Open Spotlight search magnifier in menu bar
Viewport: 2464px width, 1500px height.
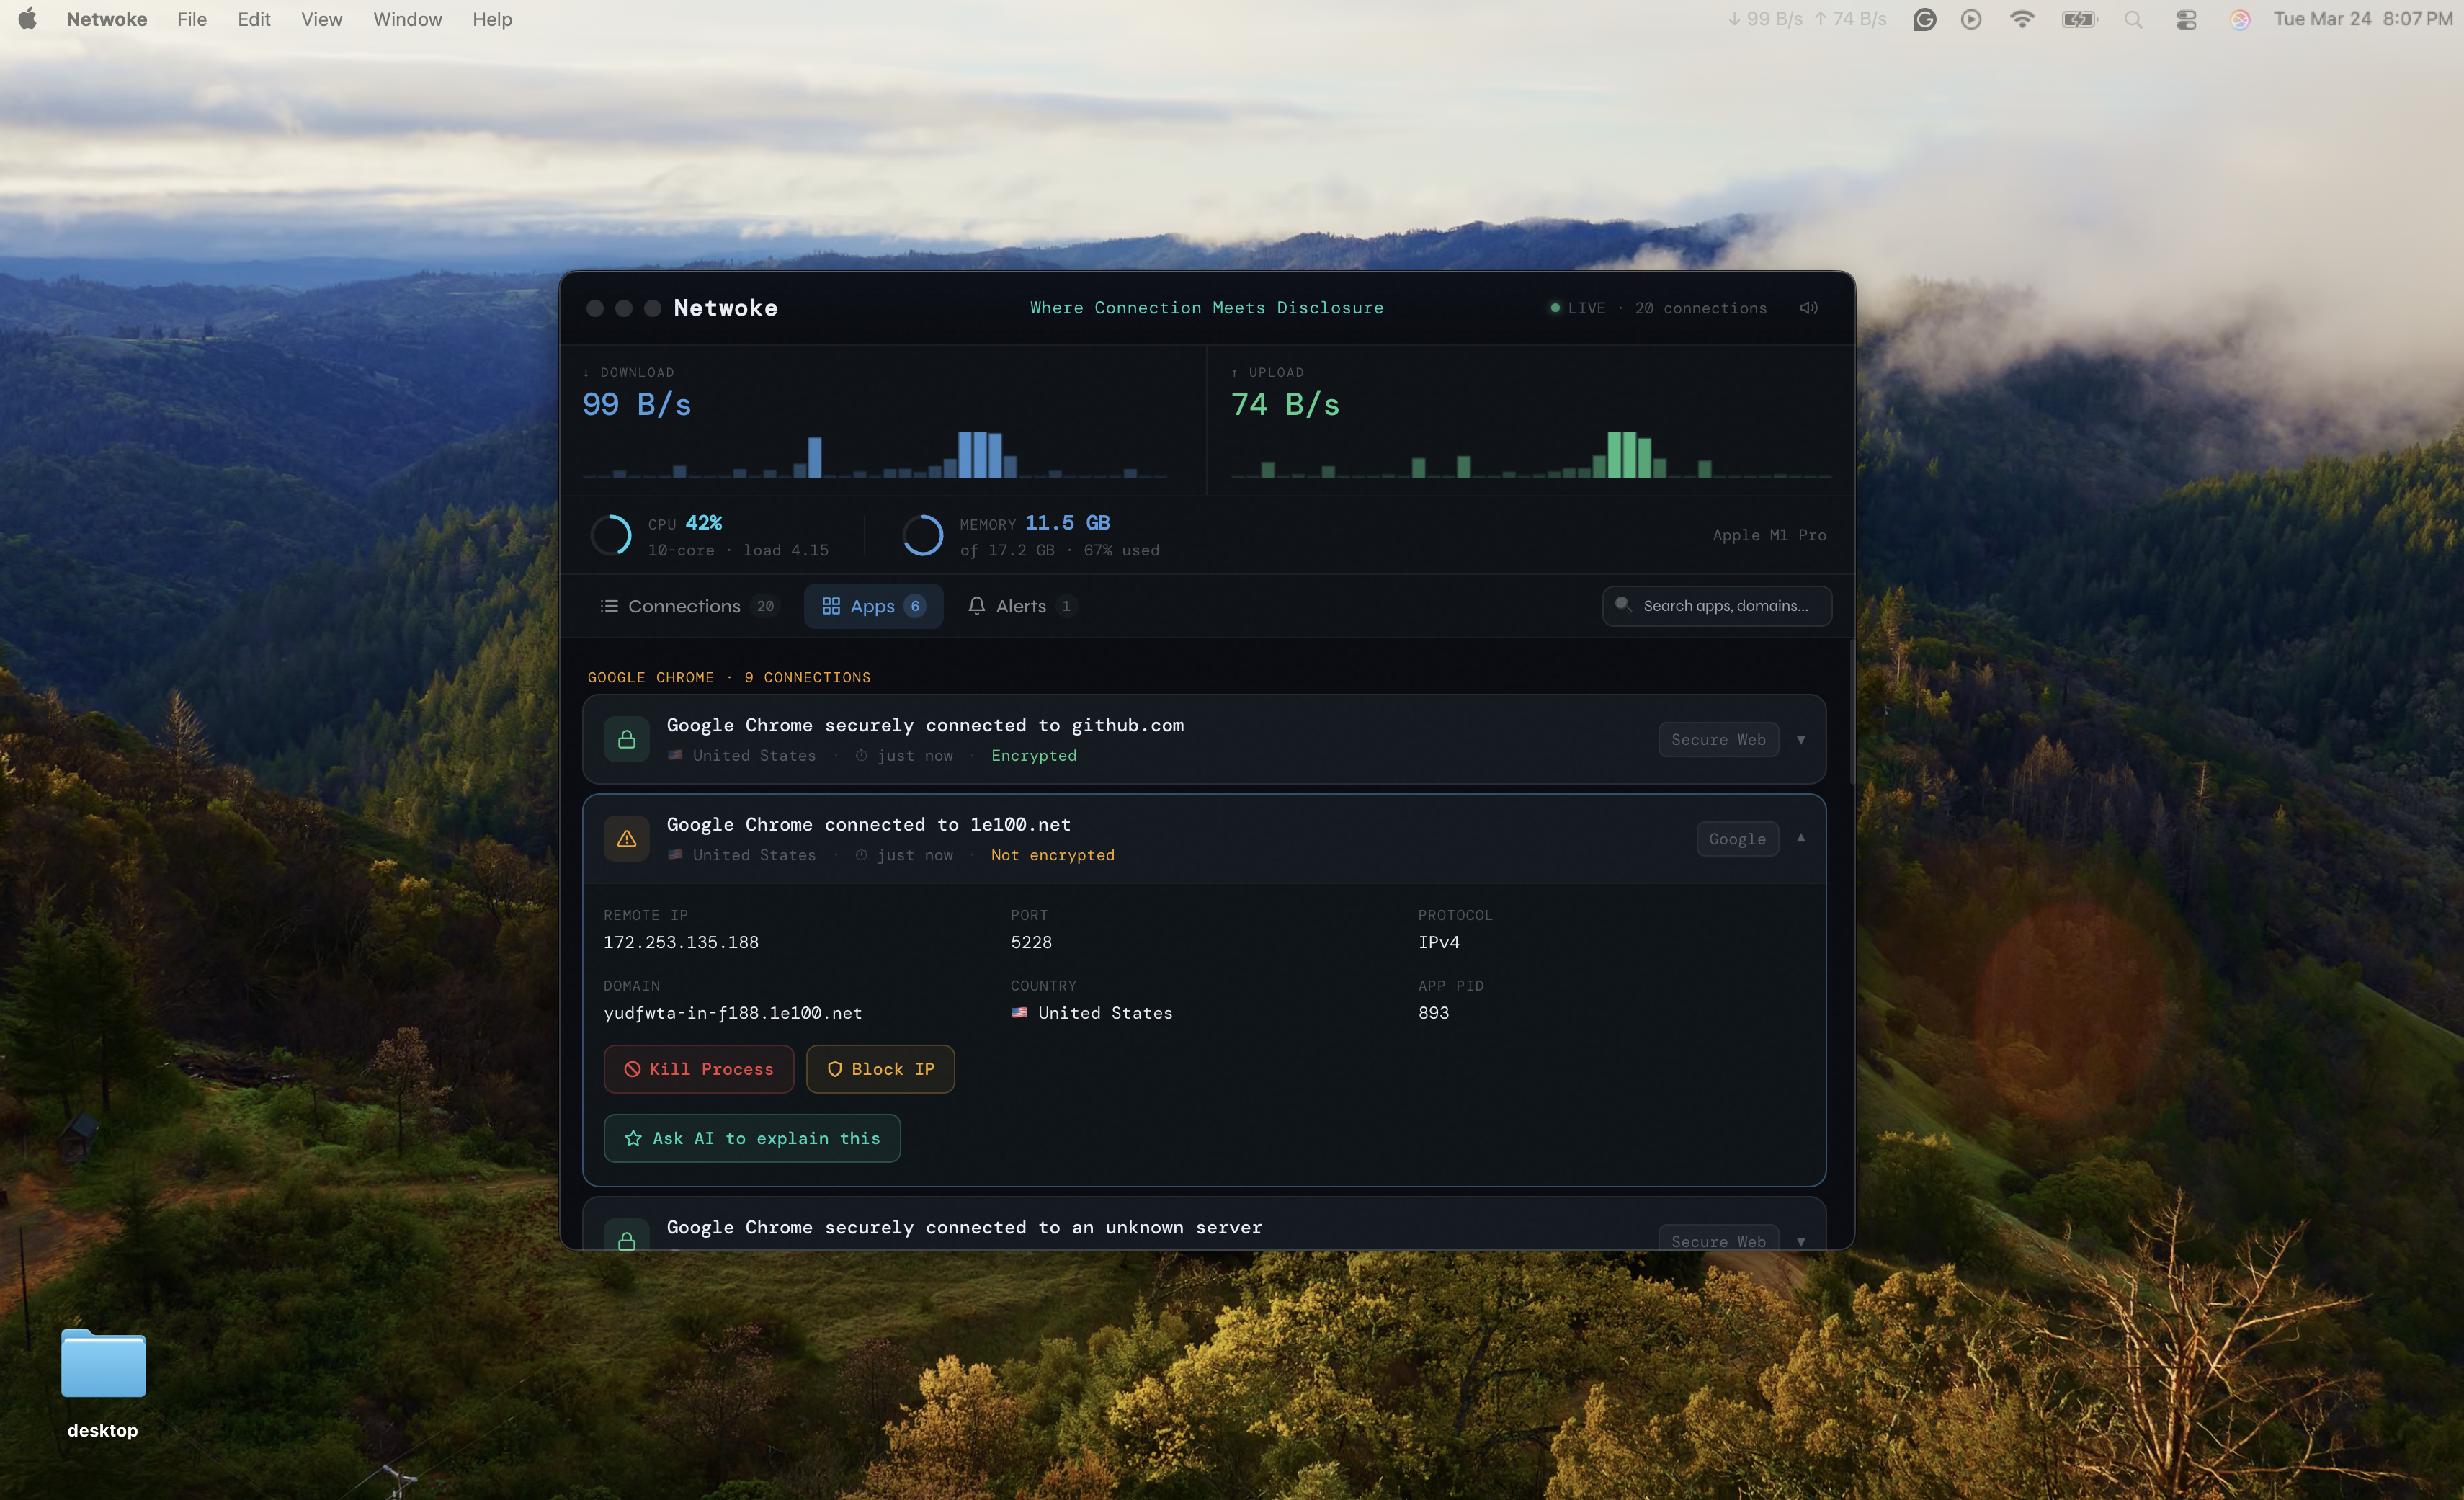coord(2133,19)
